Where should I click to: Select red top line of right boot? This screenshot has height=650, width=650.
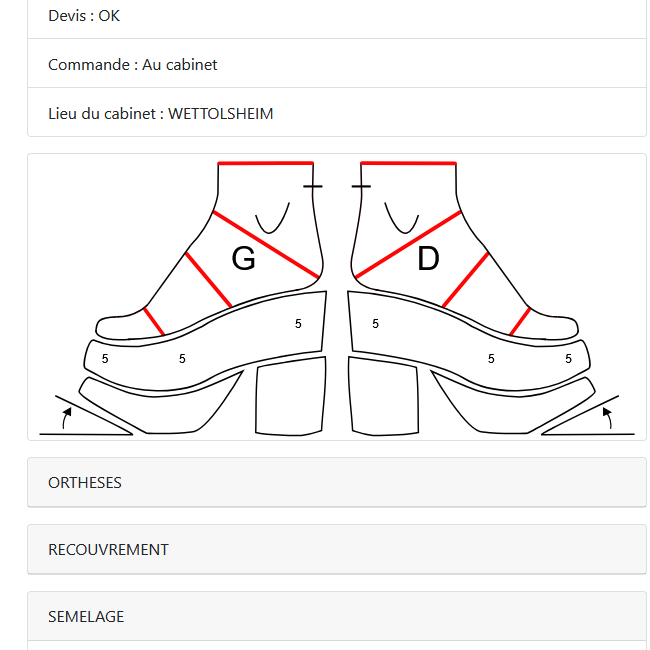click(x=409, y=163)
